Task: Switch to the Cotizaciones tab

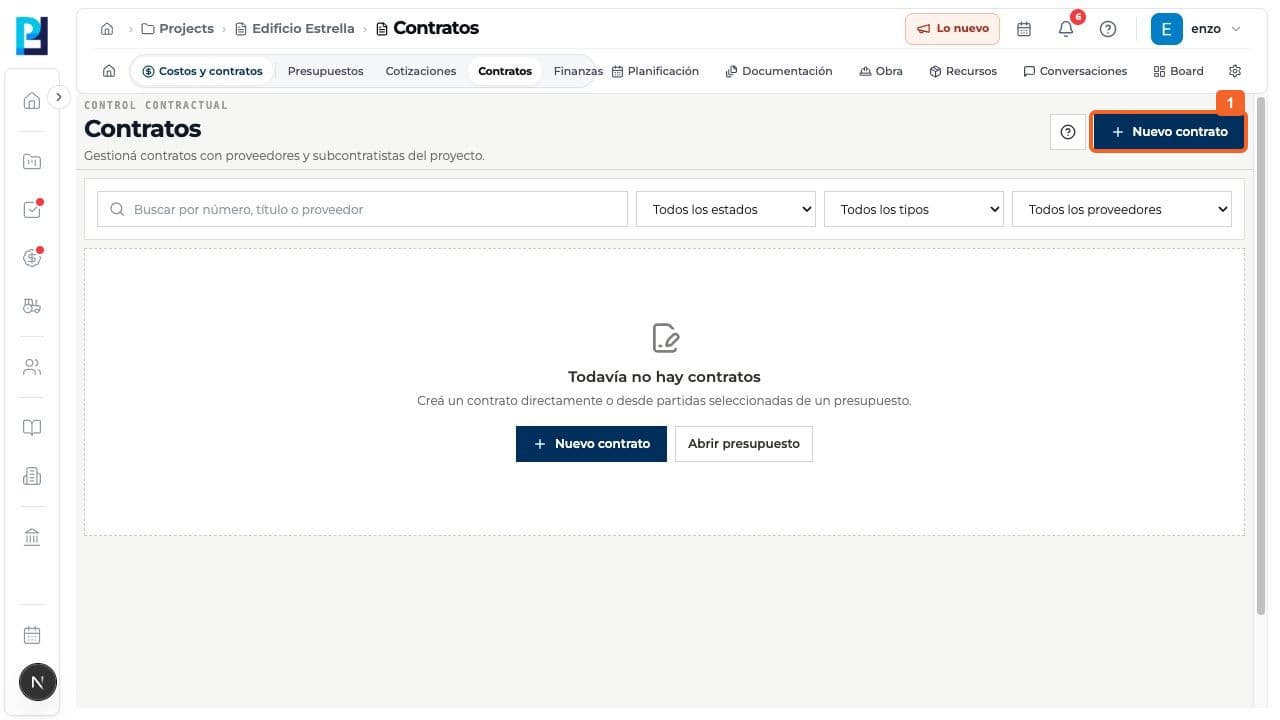Action: pos(421,71)
